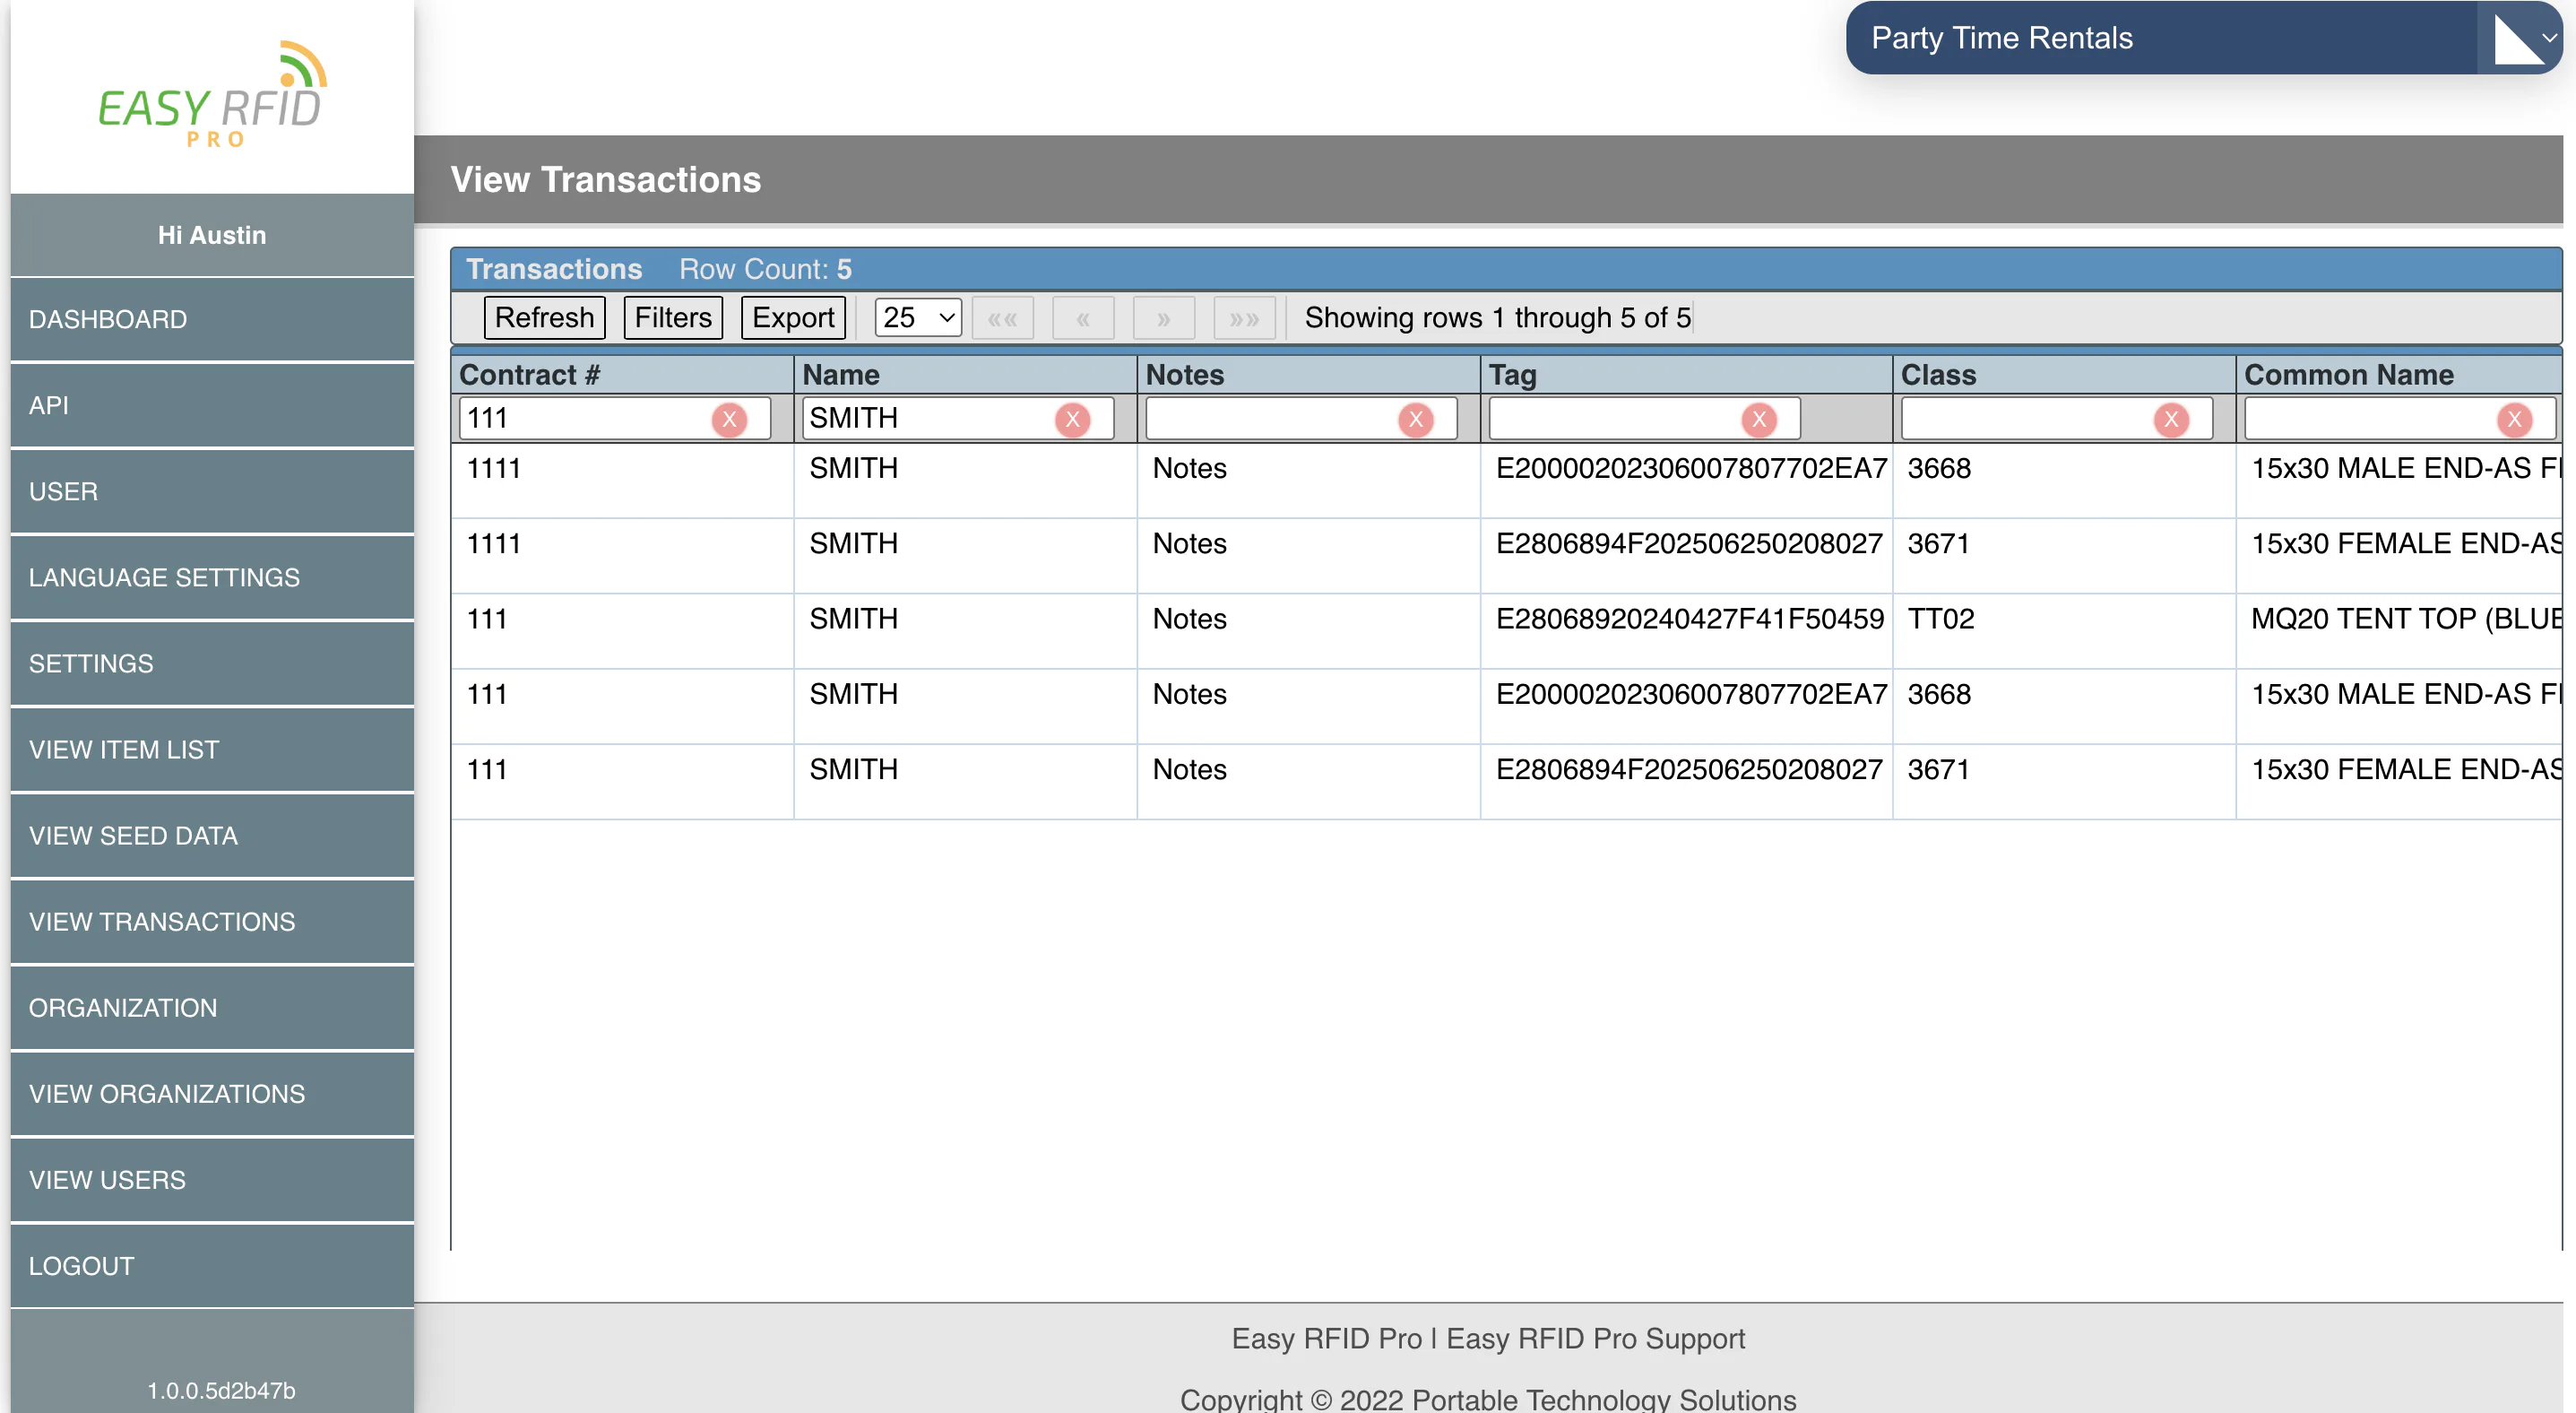Export the transactions list

click(793, 318)
